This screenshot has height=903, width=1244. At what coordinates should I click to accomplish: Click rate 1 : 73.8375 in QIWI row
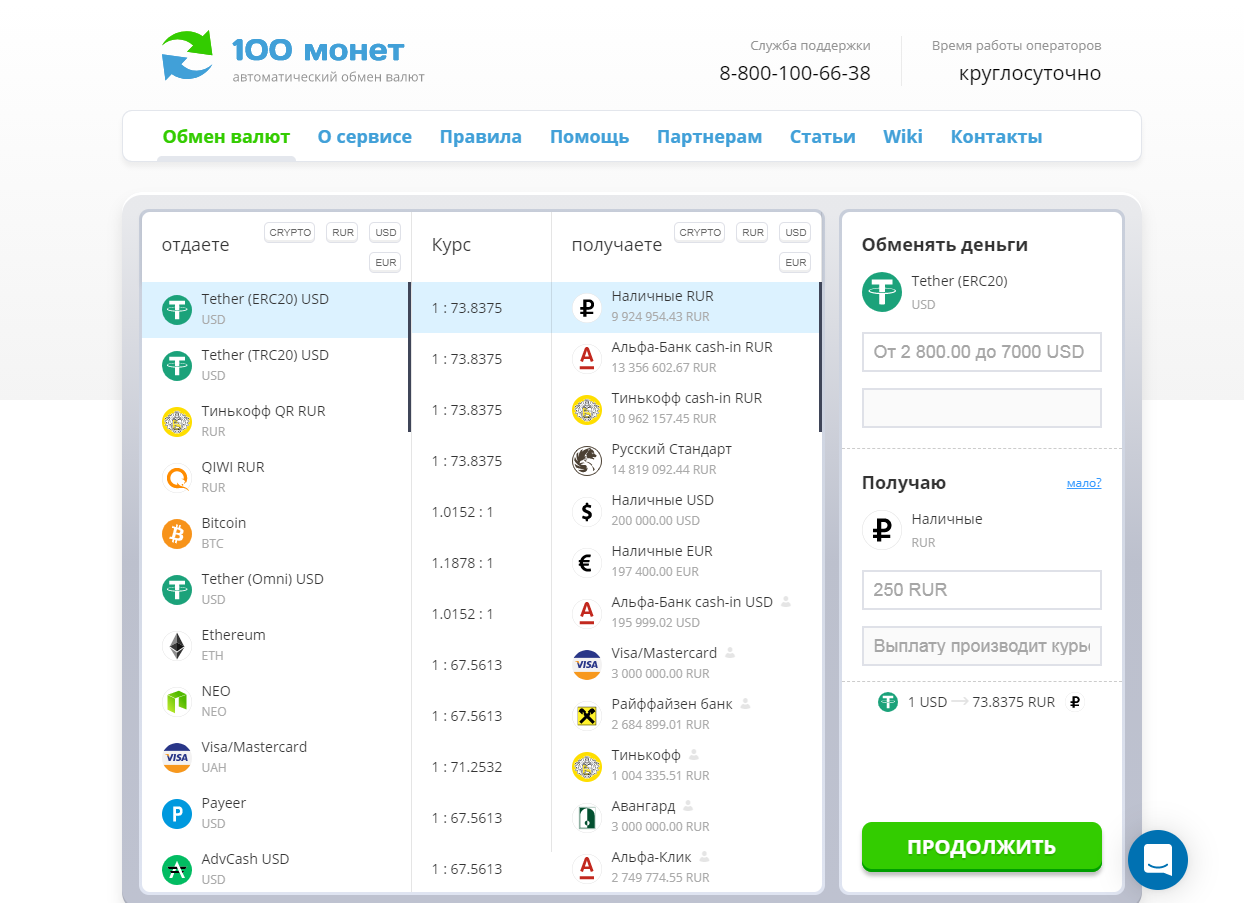pyautogui.click(x=467, y=461)
